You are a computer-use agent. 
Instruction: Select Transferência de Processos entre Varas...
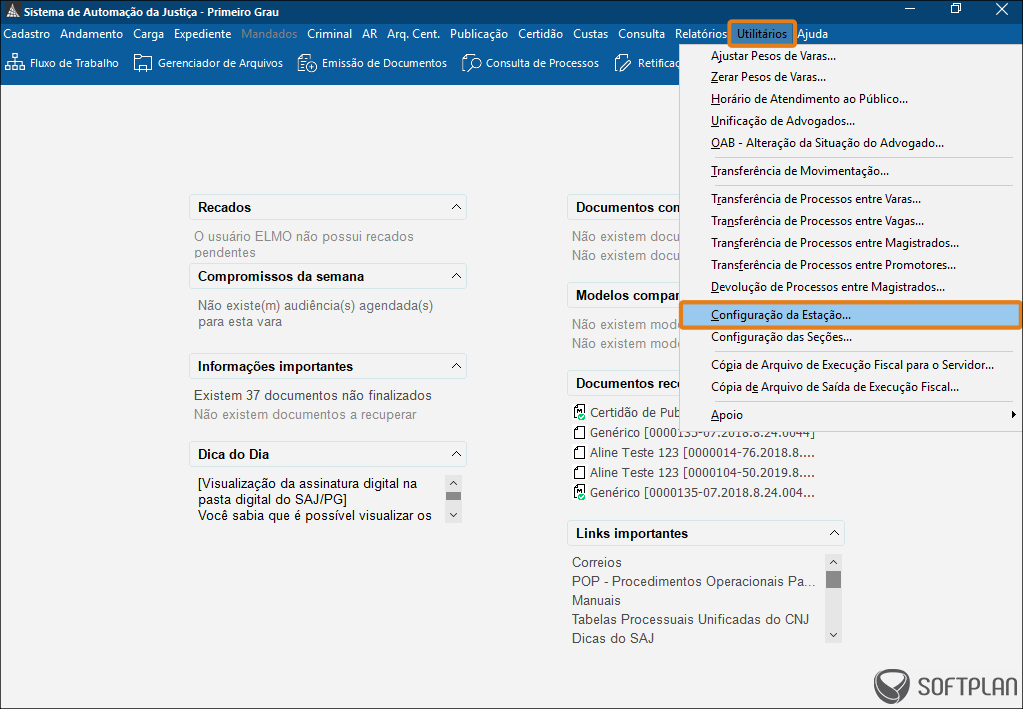point(816,199)
